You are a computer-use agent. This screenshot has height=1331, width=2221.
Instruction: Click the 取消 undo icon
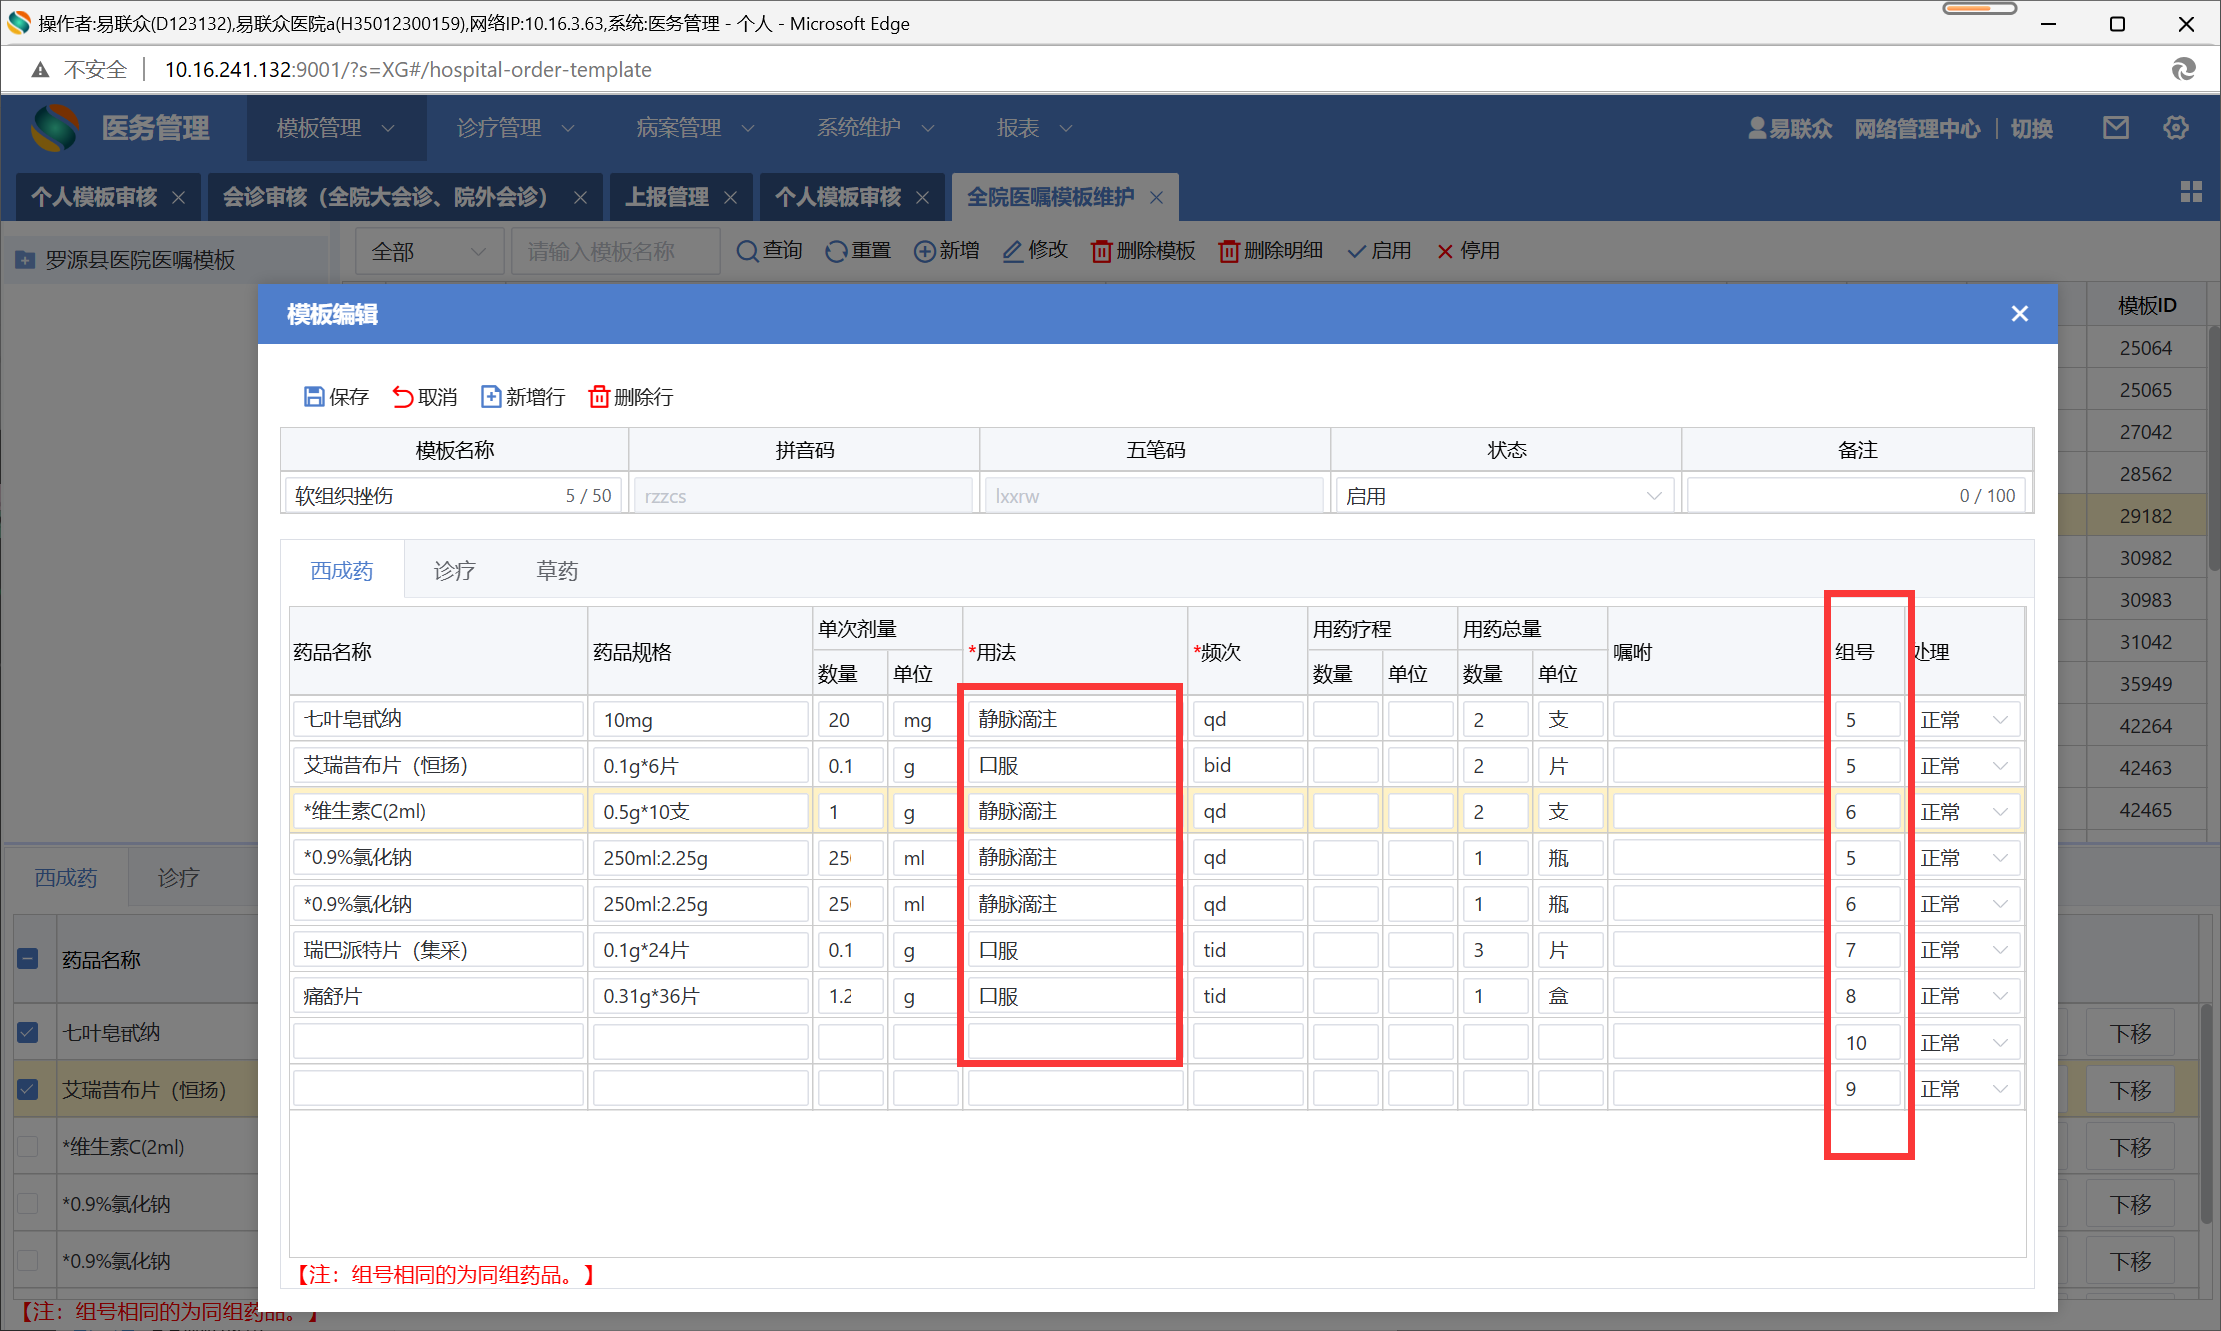(x=402, y=397)
